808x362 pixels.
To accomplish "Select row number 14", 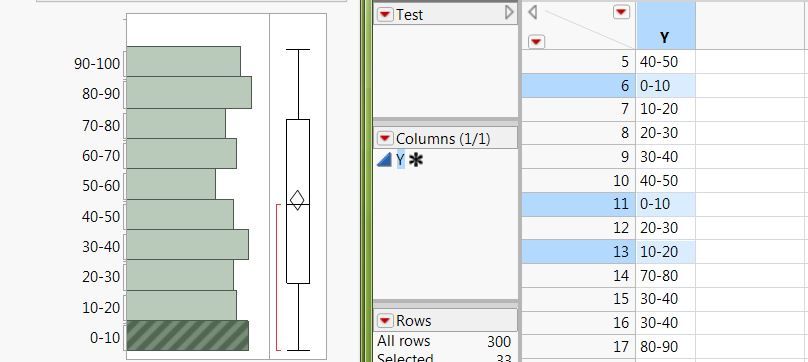I will point(579,275).
